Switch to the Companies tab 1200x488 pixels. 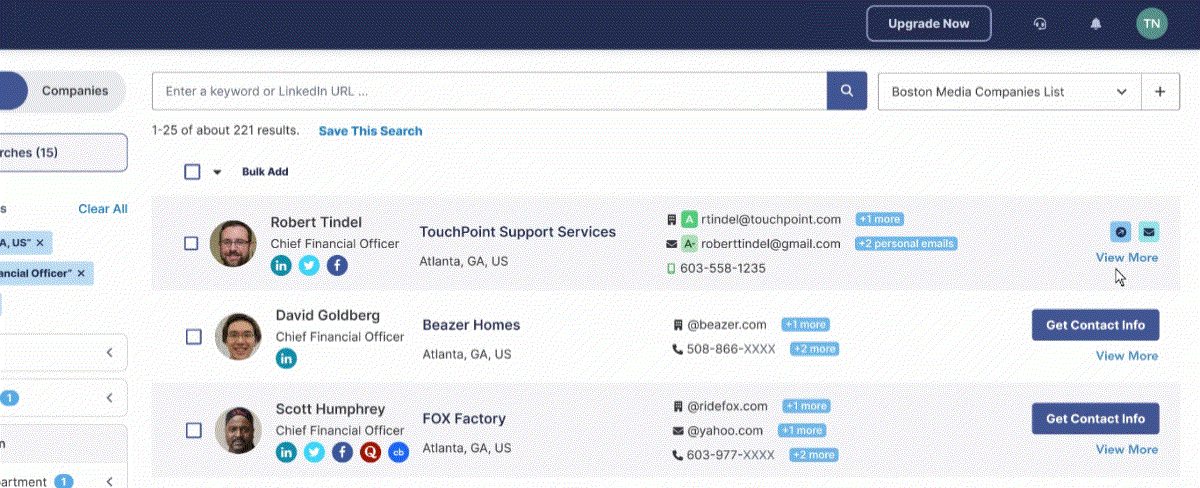tap(75, 91)
